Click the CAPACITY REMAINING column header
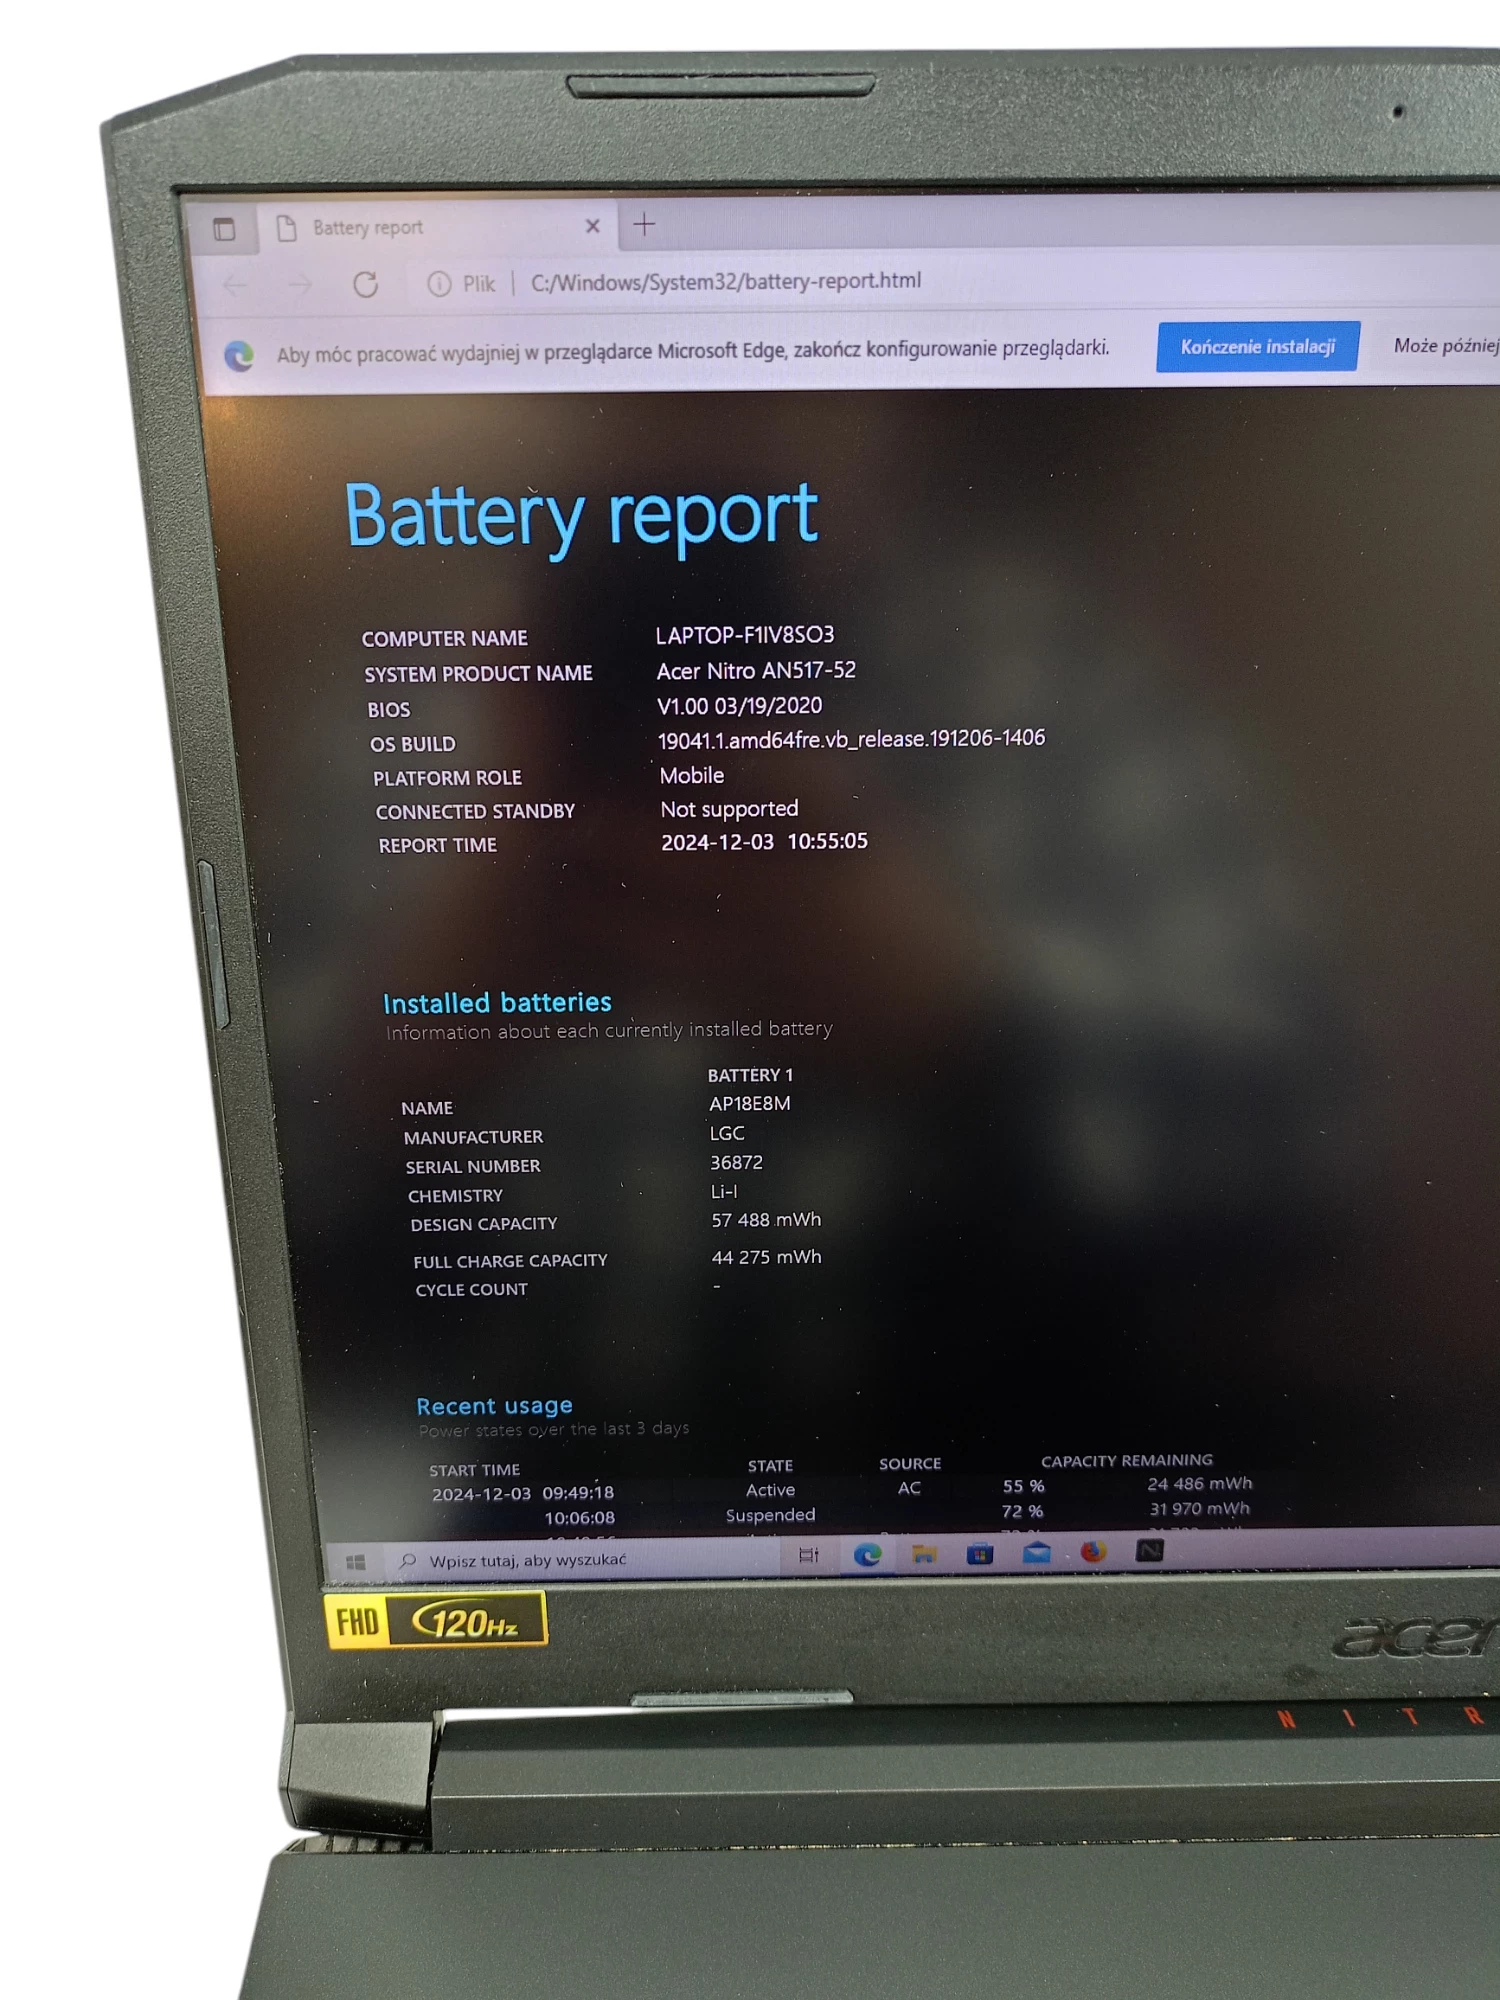The width and height of the screenshot is (1500, 2000). coord(1126,1461)
